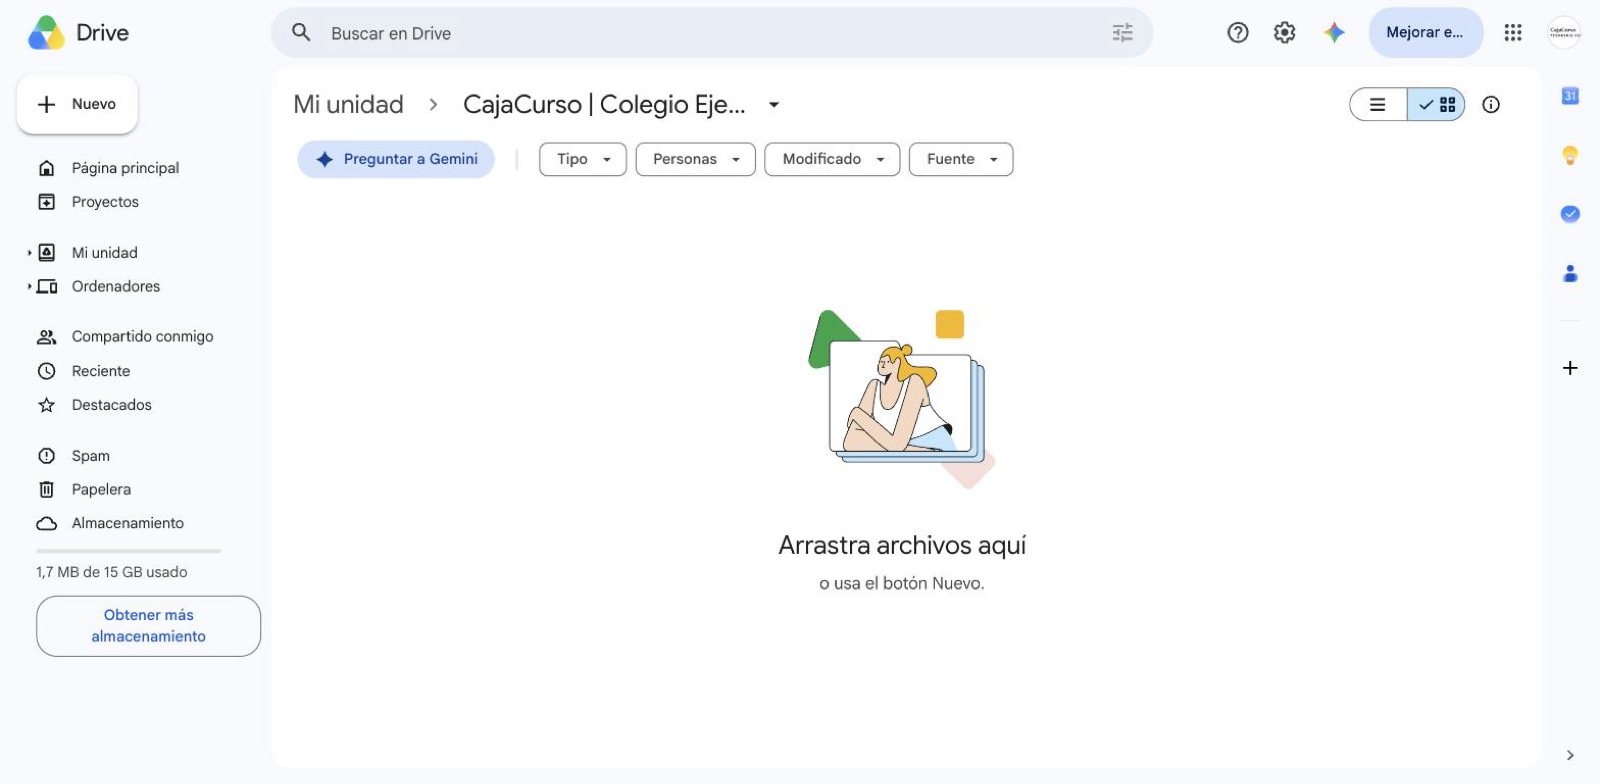This screenshot has height=784, width=1600.
Task: Expand Ordenadores tree arrow
Action: pyautogui.click(x=29, y=287)
